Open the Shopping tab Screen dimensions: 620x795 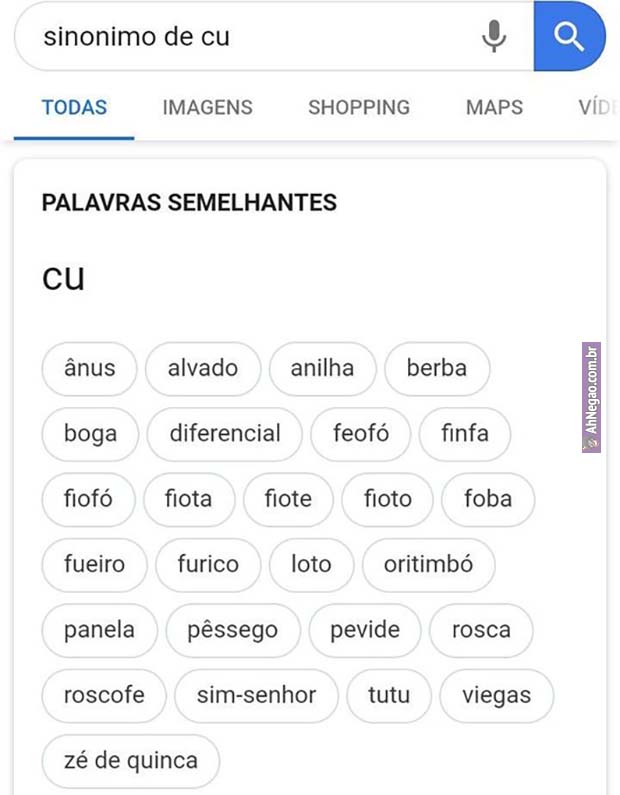pyautogui.click(x=359, y=107)
